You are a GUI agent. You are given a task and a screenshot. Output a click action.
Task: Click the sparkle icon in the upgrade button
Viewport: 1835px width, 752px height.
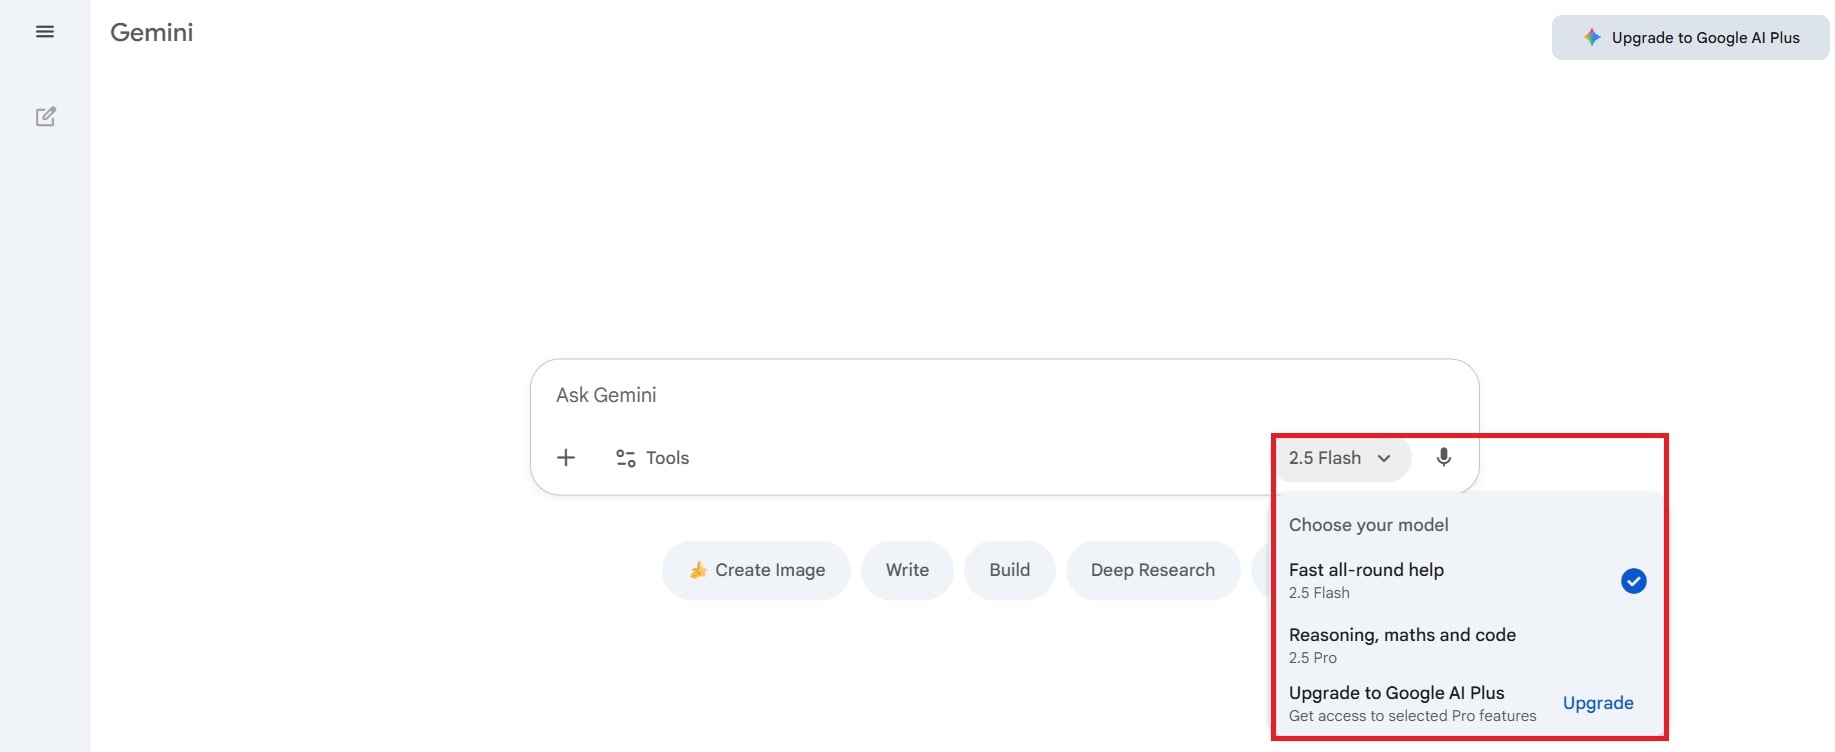pos(1591,38)
